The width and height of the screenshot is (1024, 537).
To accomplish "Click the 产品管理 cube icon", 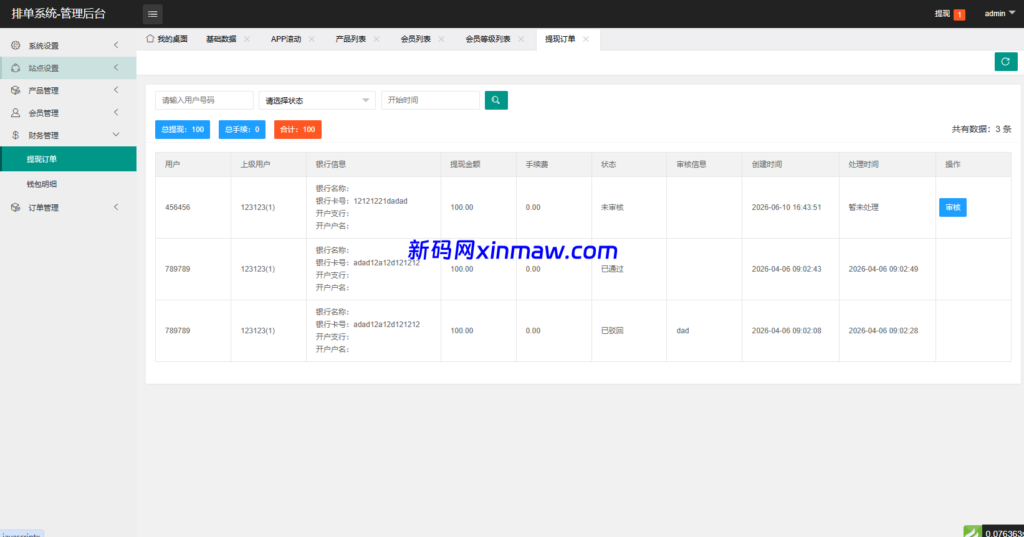I will coord(16,90).
